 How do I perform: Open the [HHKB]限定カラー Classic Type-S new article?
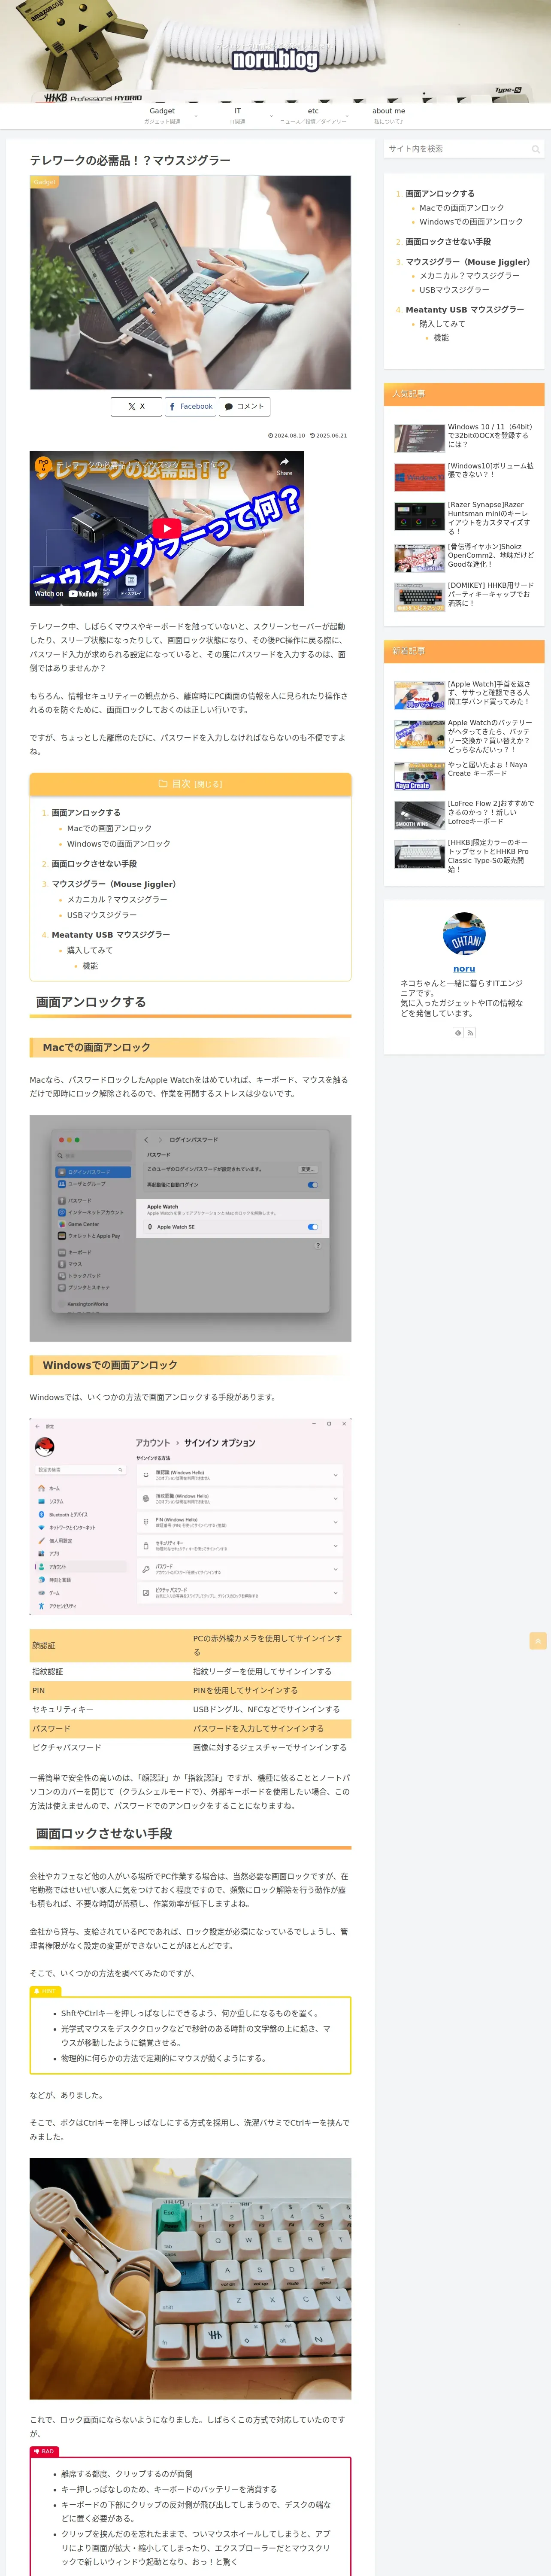point(464,856)
